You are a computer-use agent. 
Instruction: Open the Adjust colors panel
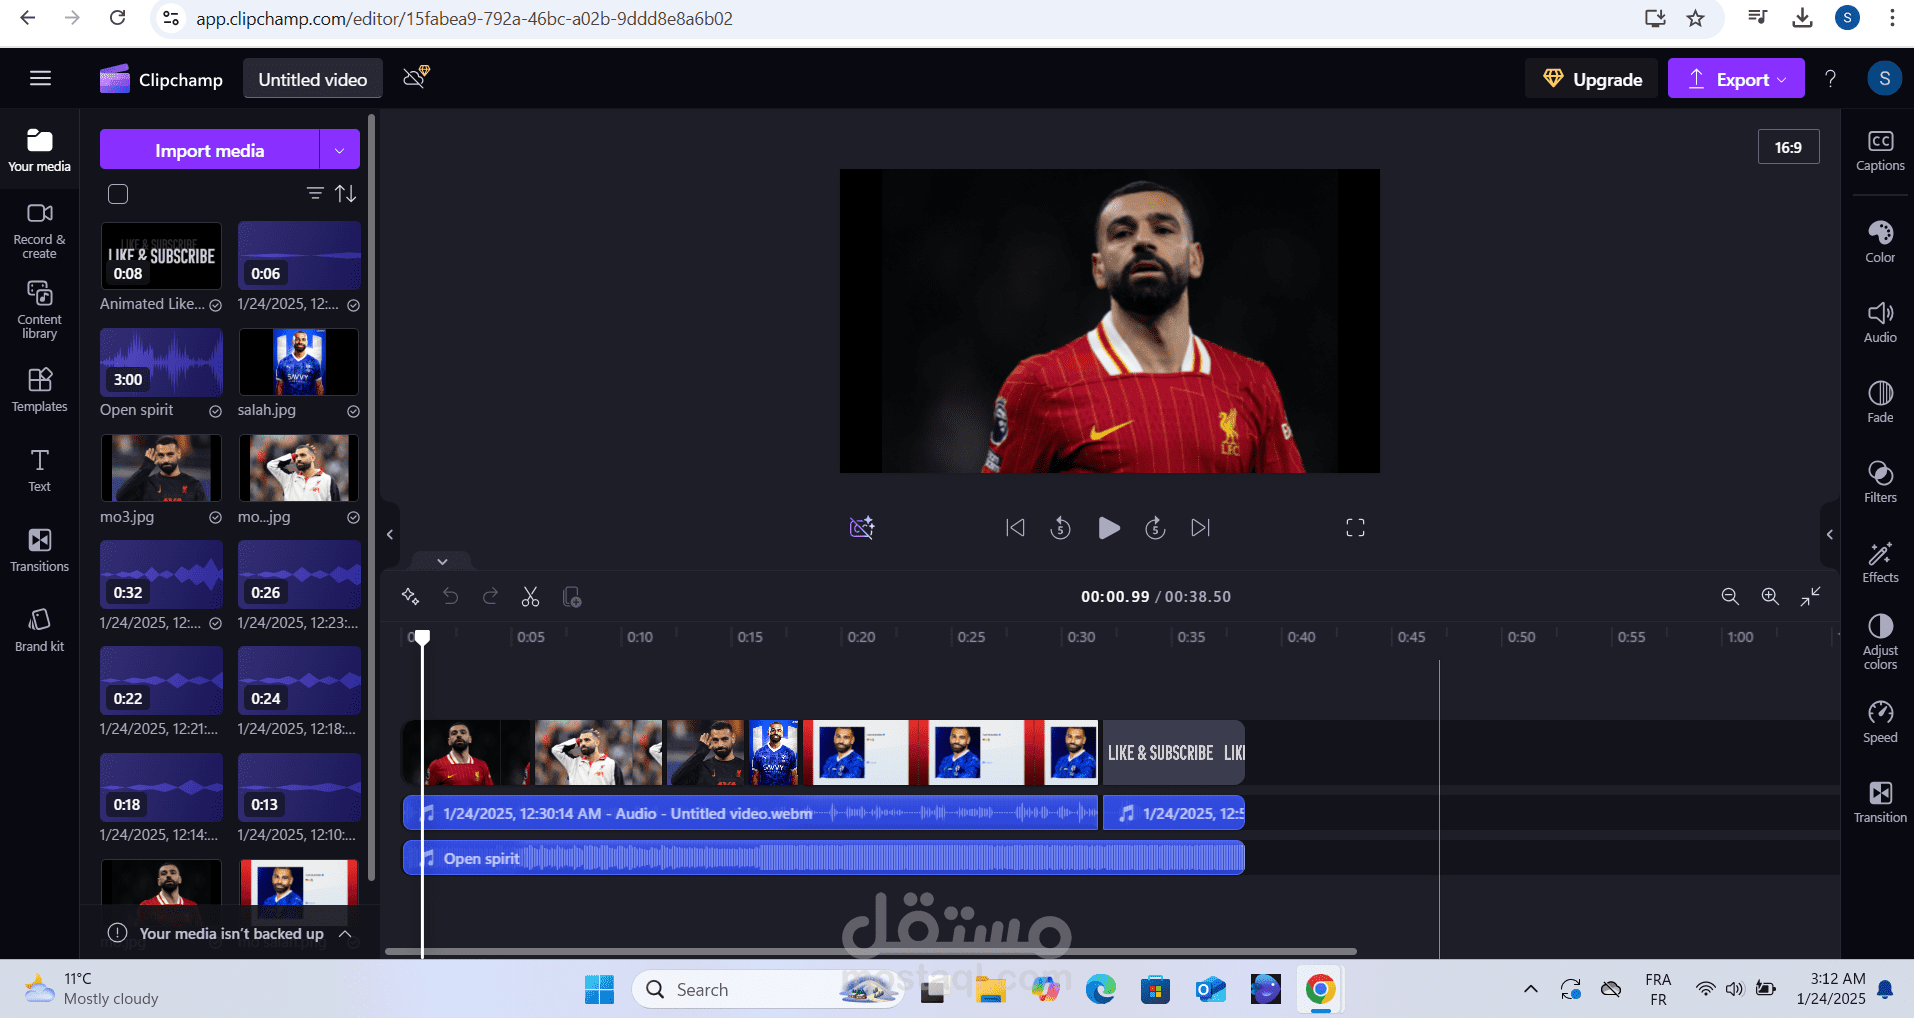point(1880,641)
